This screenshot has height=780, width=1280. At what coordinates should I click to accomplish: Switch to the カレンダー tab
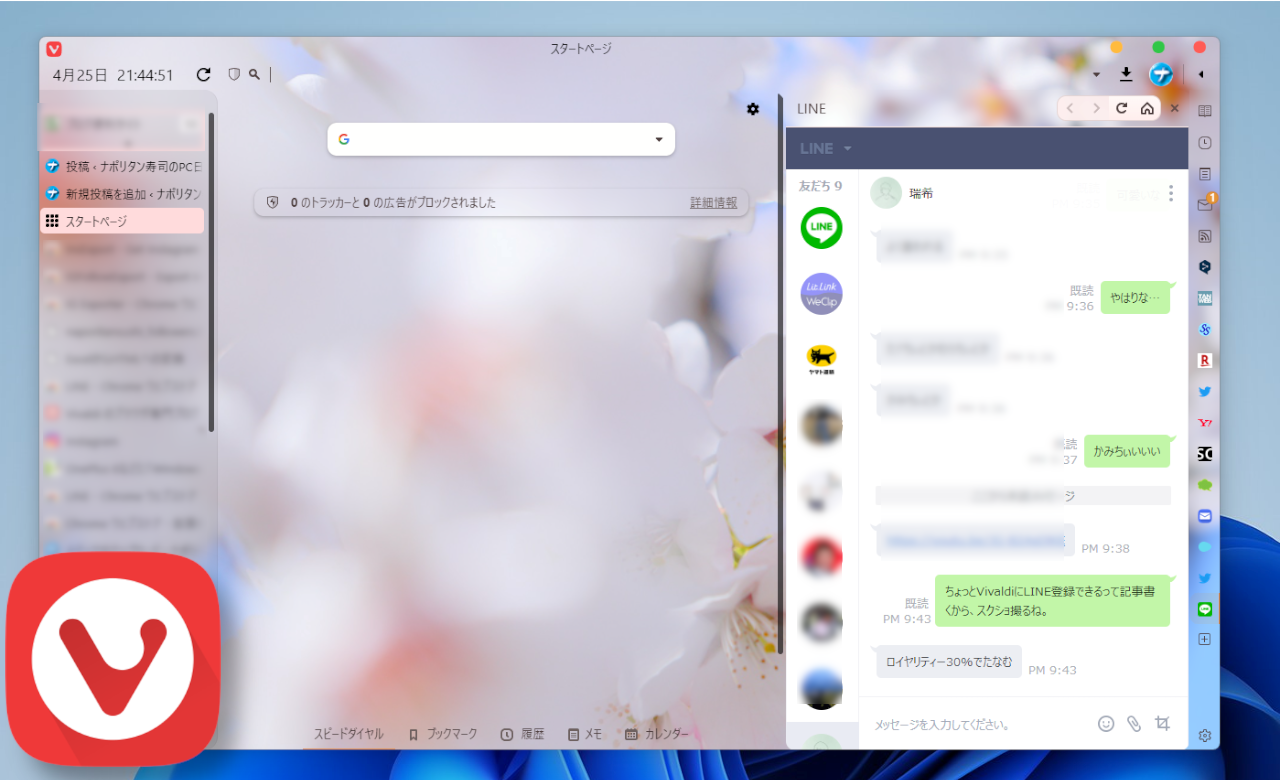[x=657, y=734]
